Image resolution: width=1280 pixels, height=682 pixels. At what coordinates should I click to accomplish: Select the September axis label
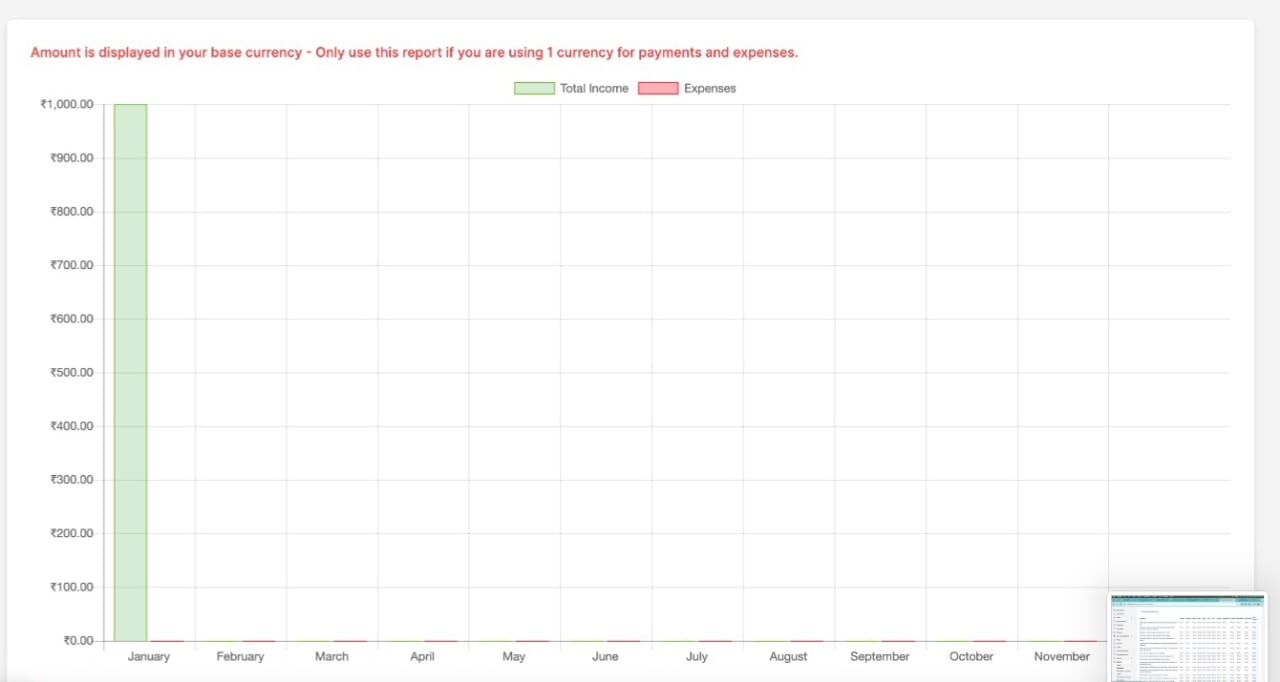tap(880, 656)
